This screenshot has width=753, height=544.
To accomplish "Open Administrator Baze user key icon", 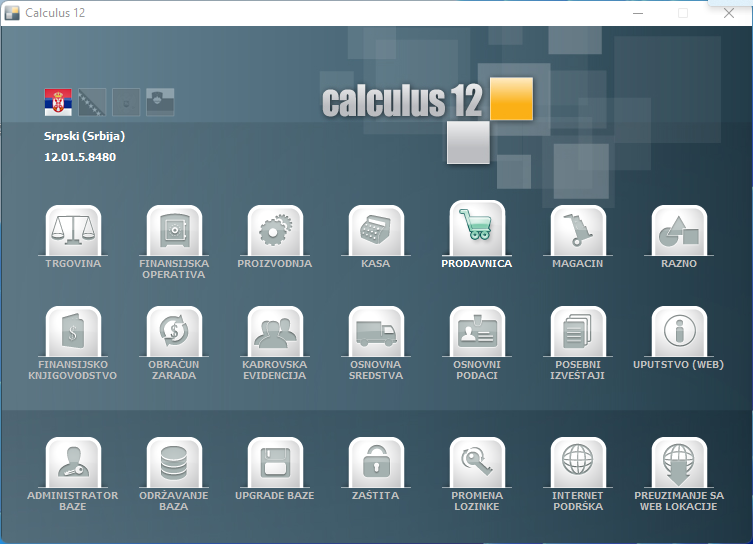I will click(73, 462).
